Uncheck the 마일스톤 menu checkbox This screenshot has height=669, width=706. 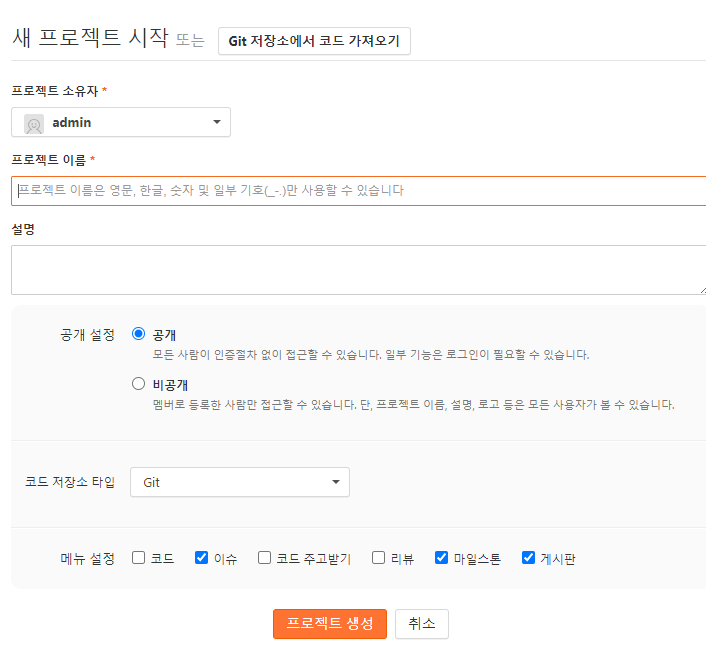[x=441, y=557]
